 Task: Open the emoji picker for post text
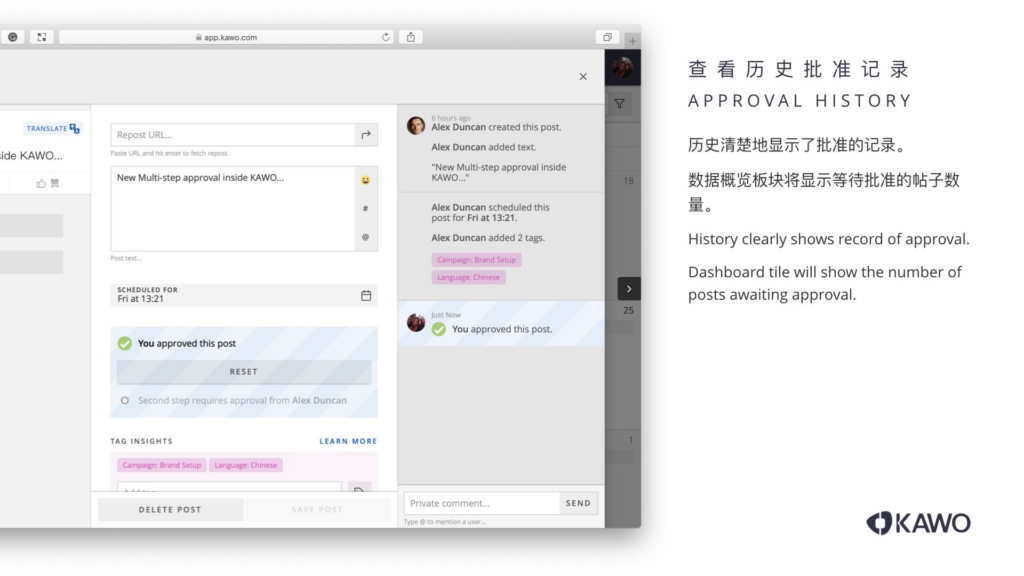pos(366,180)
